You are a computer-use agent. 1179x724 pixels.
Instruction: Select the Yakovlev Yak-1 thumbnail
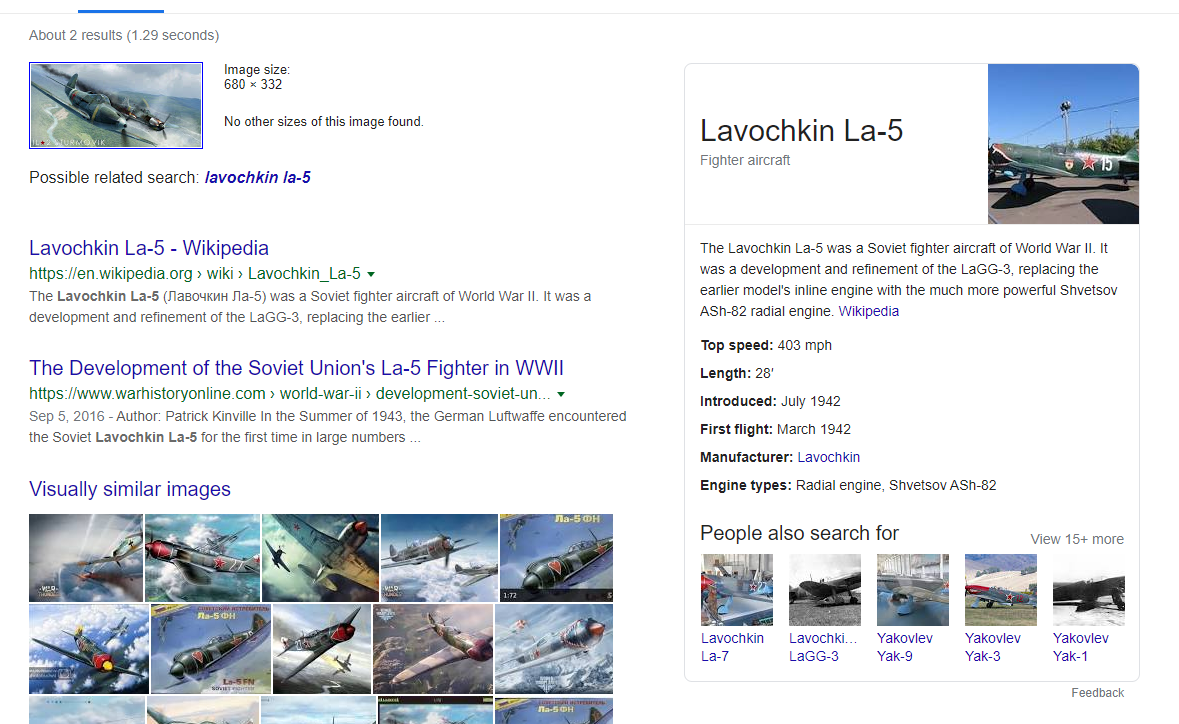(x=1089, y=590)
